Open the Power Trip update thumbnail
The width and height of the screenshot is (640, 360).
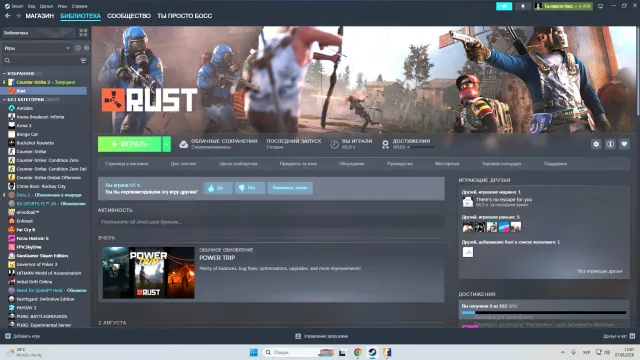pyautogui.click(x=148, y=272)
